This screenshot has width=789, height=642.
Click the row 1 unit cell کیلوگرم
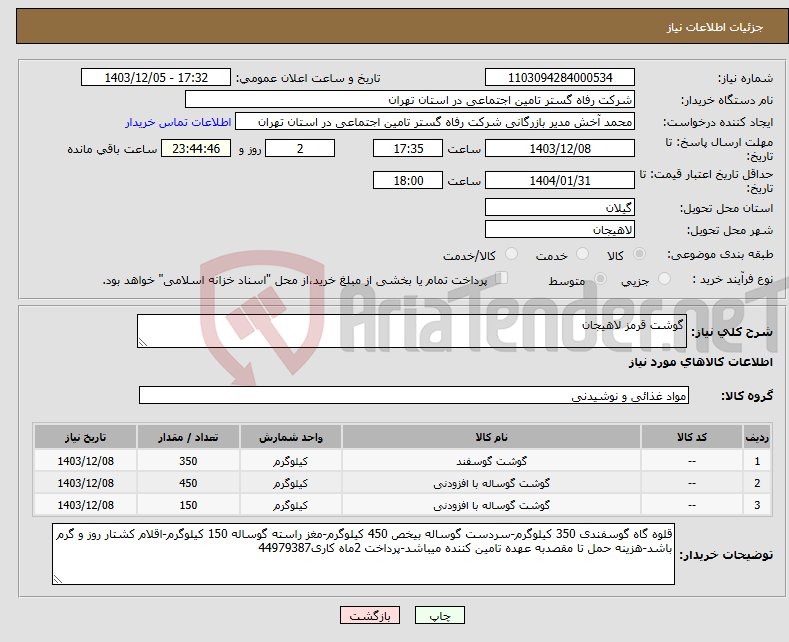pos(290,461)
